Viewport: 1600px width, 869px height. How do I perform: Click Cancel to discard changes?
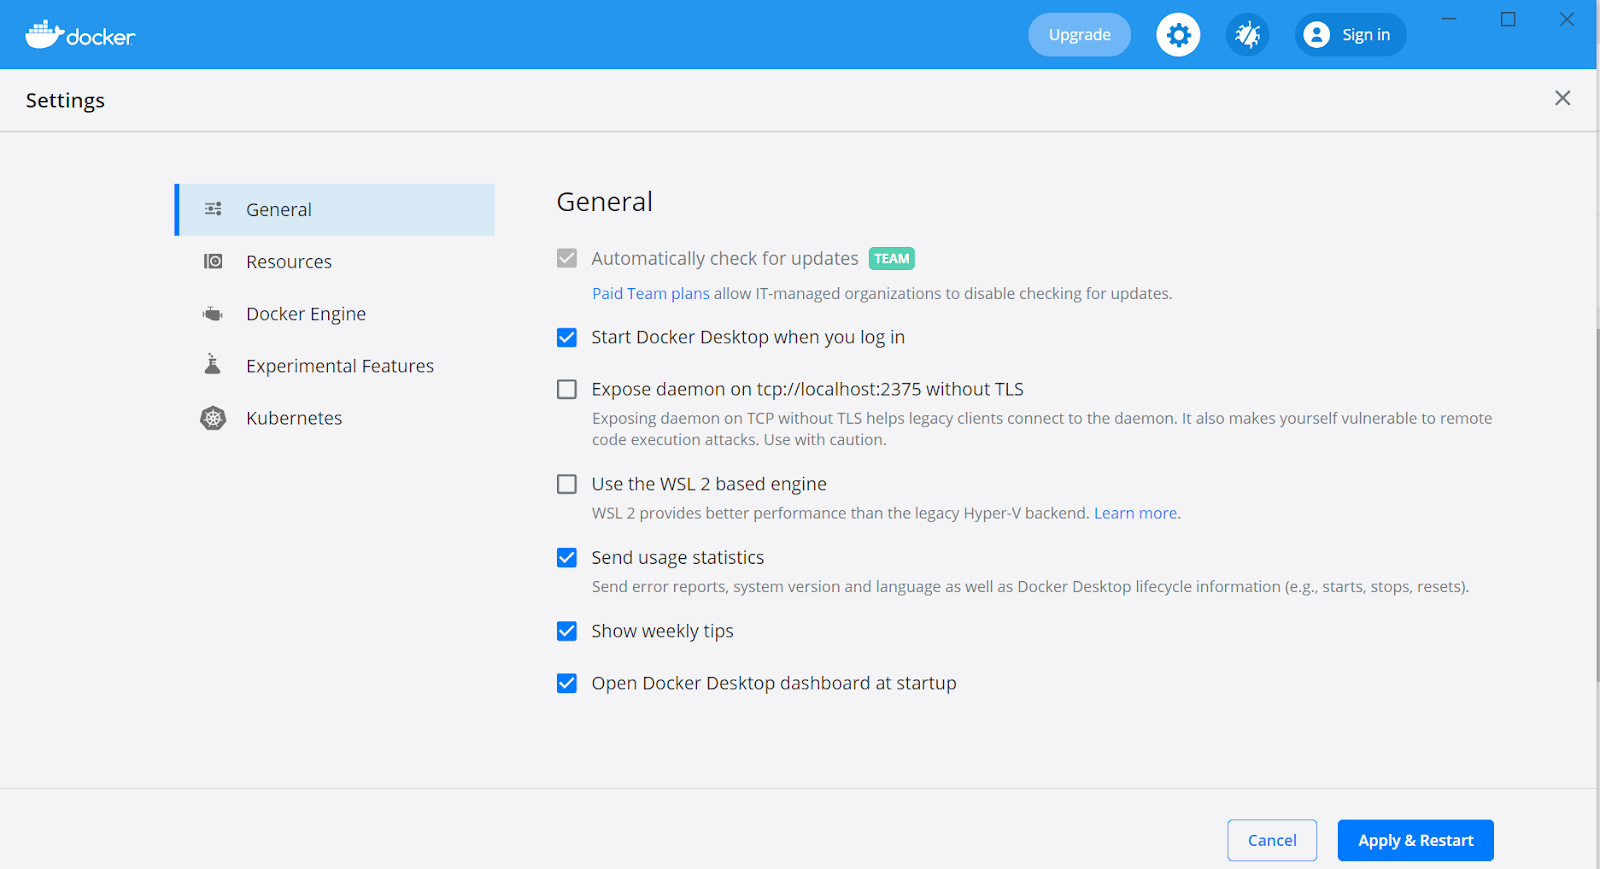pyautogui.click(x=1272, y=840)
